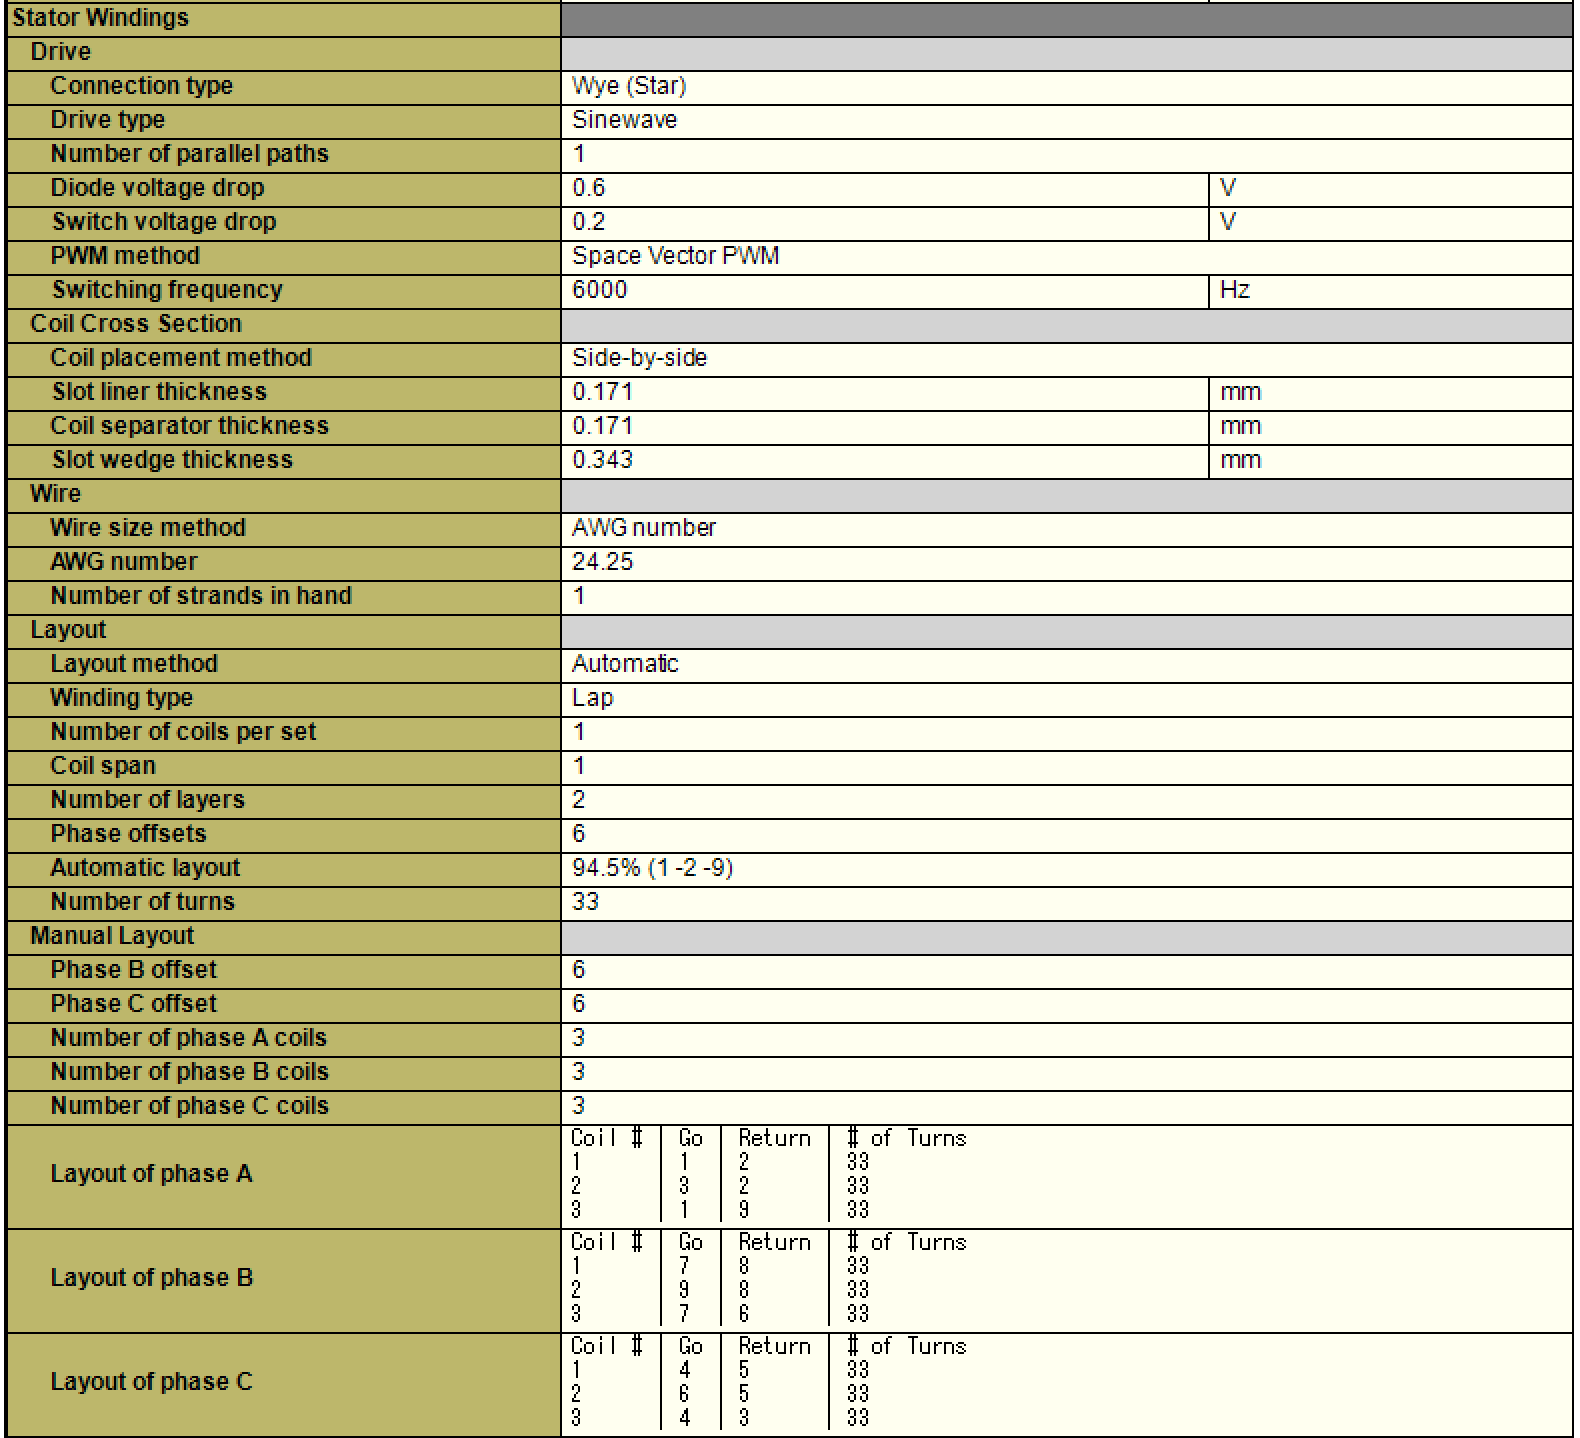Click the Automatic layout 94.5% value
Viewport: 1580px width, 1438px height.
(652, 868)
